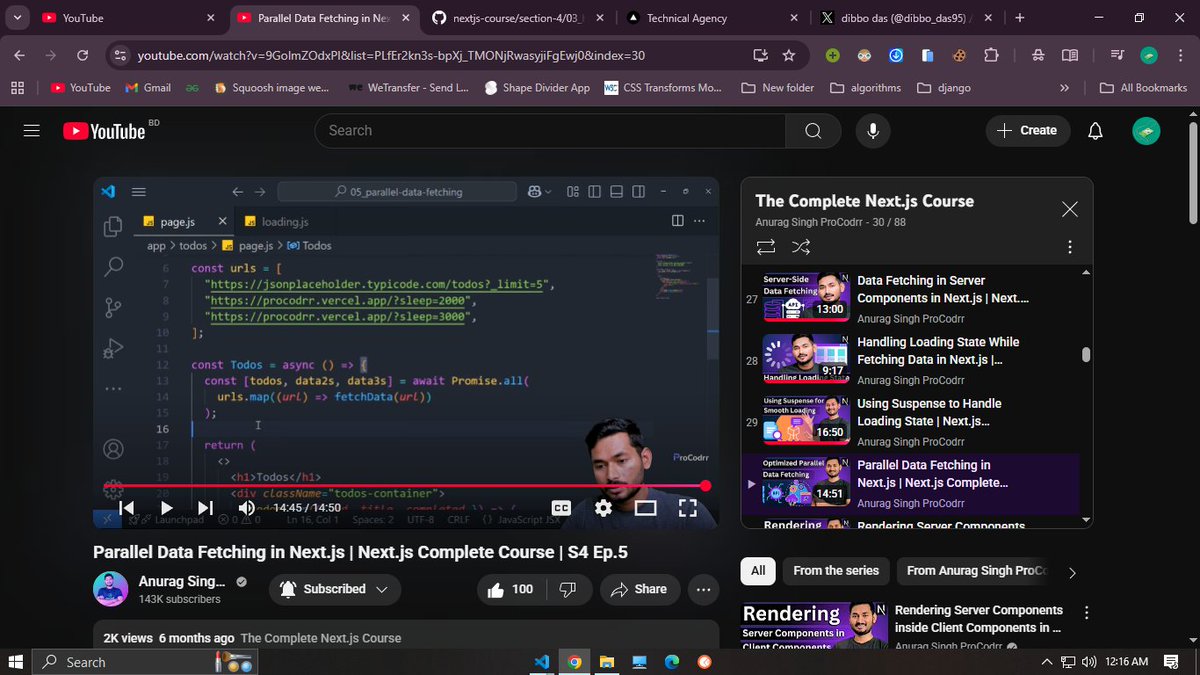Click the YouTube search magnifier button

pyautogui.click(x=813, y=131)
